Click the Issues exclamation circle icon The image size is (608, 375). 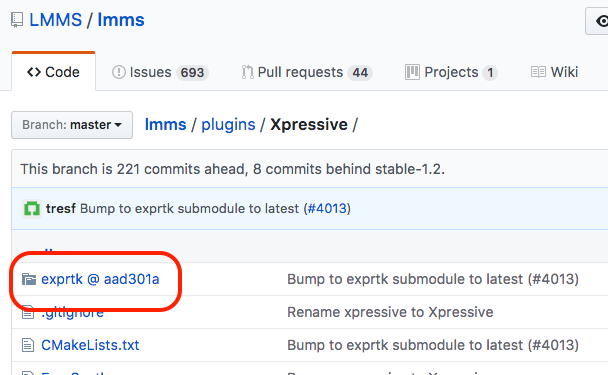click(x=119, y=72)
